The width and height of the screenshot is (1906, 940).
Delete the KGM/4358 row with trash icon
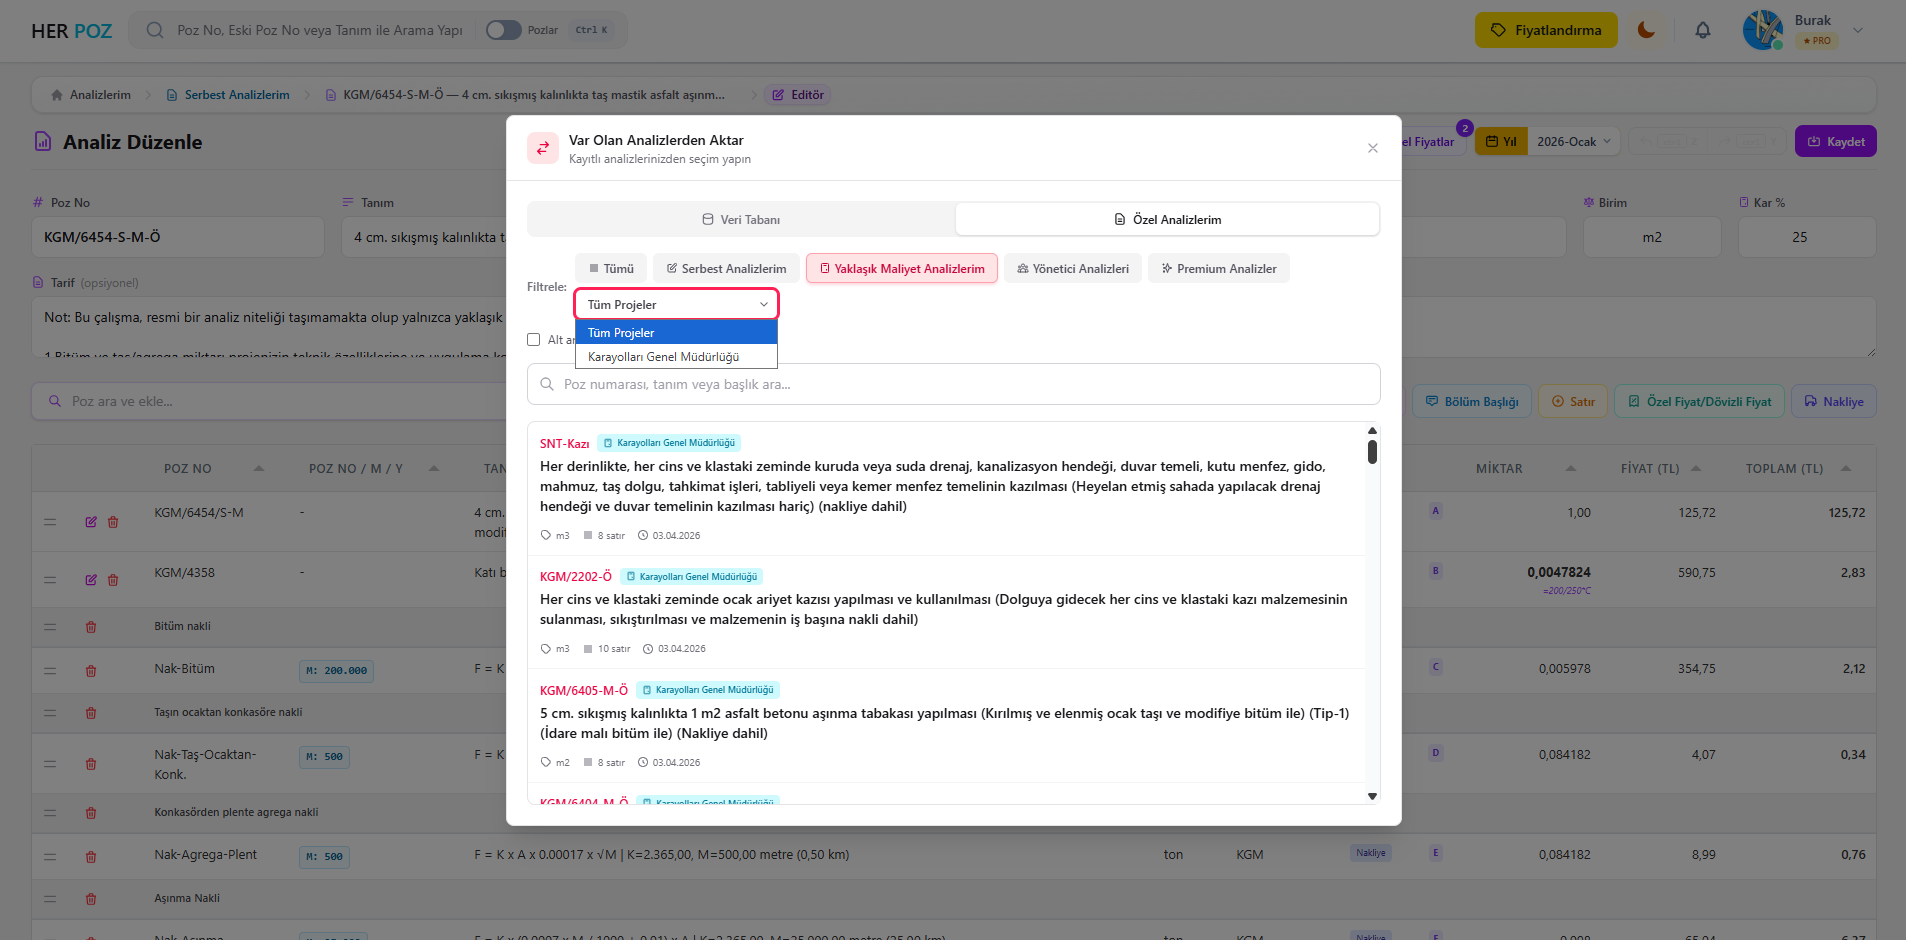(113, 580)
